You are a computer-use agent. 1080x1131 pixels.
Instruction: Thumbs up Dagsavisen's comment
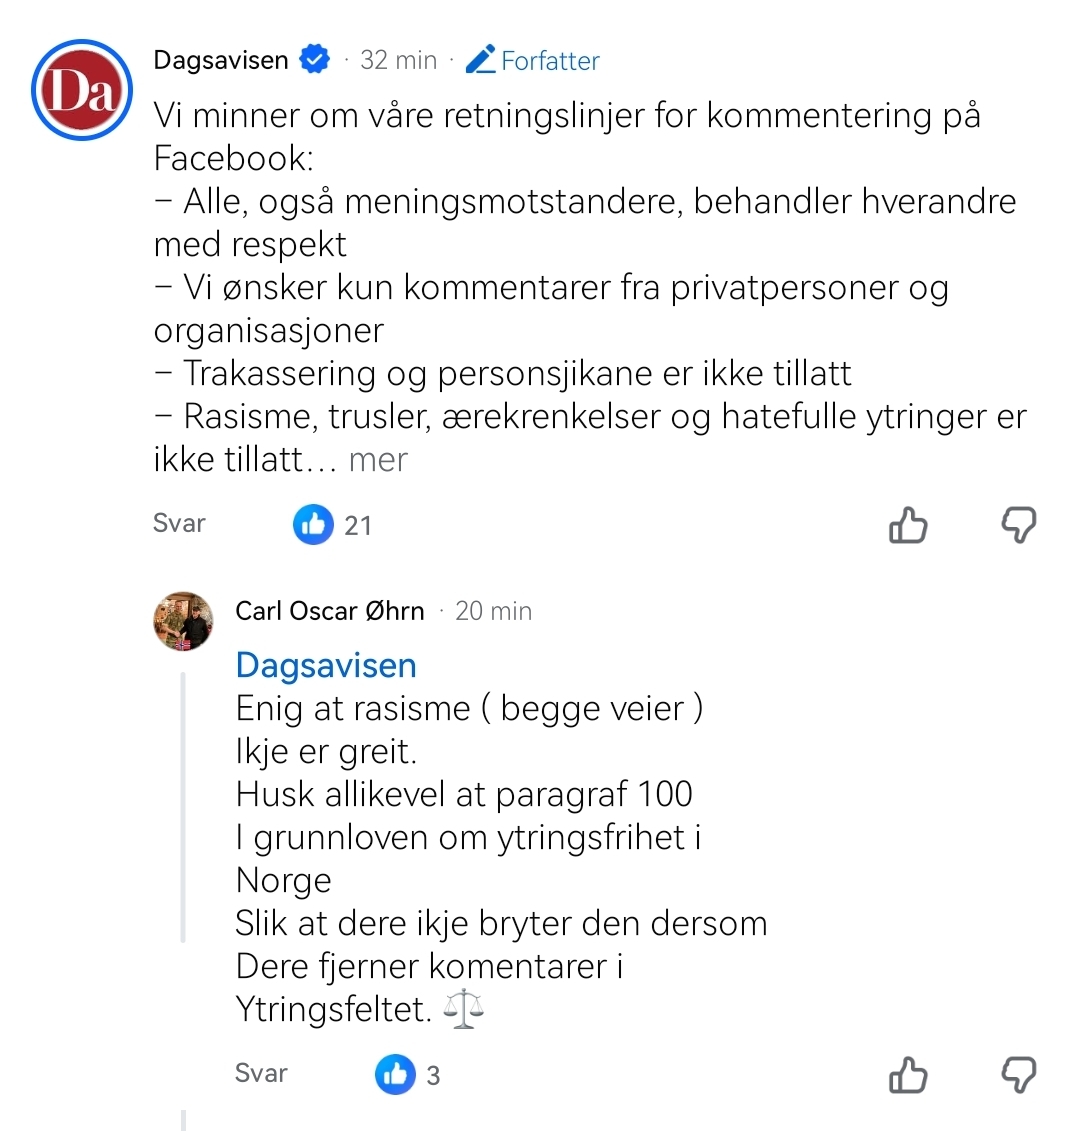pos(908,525)
